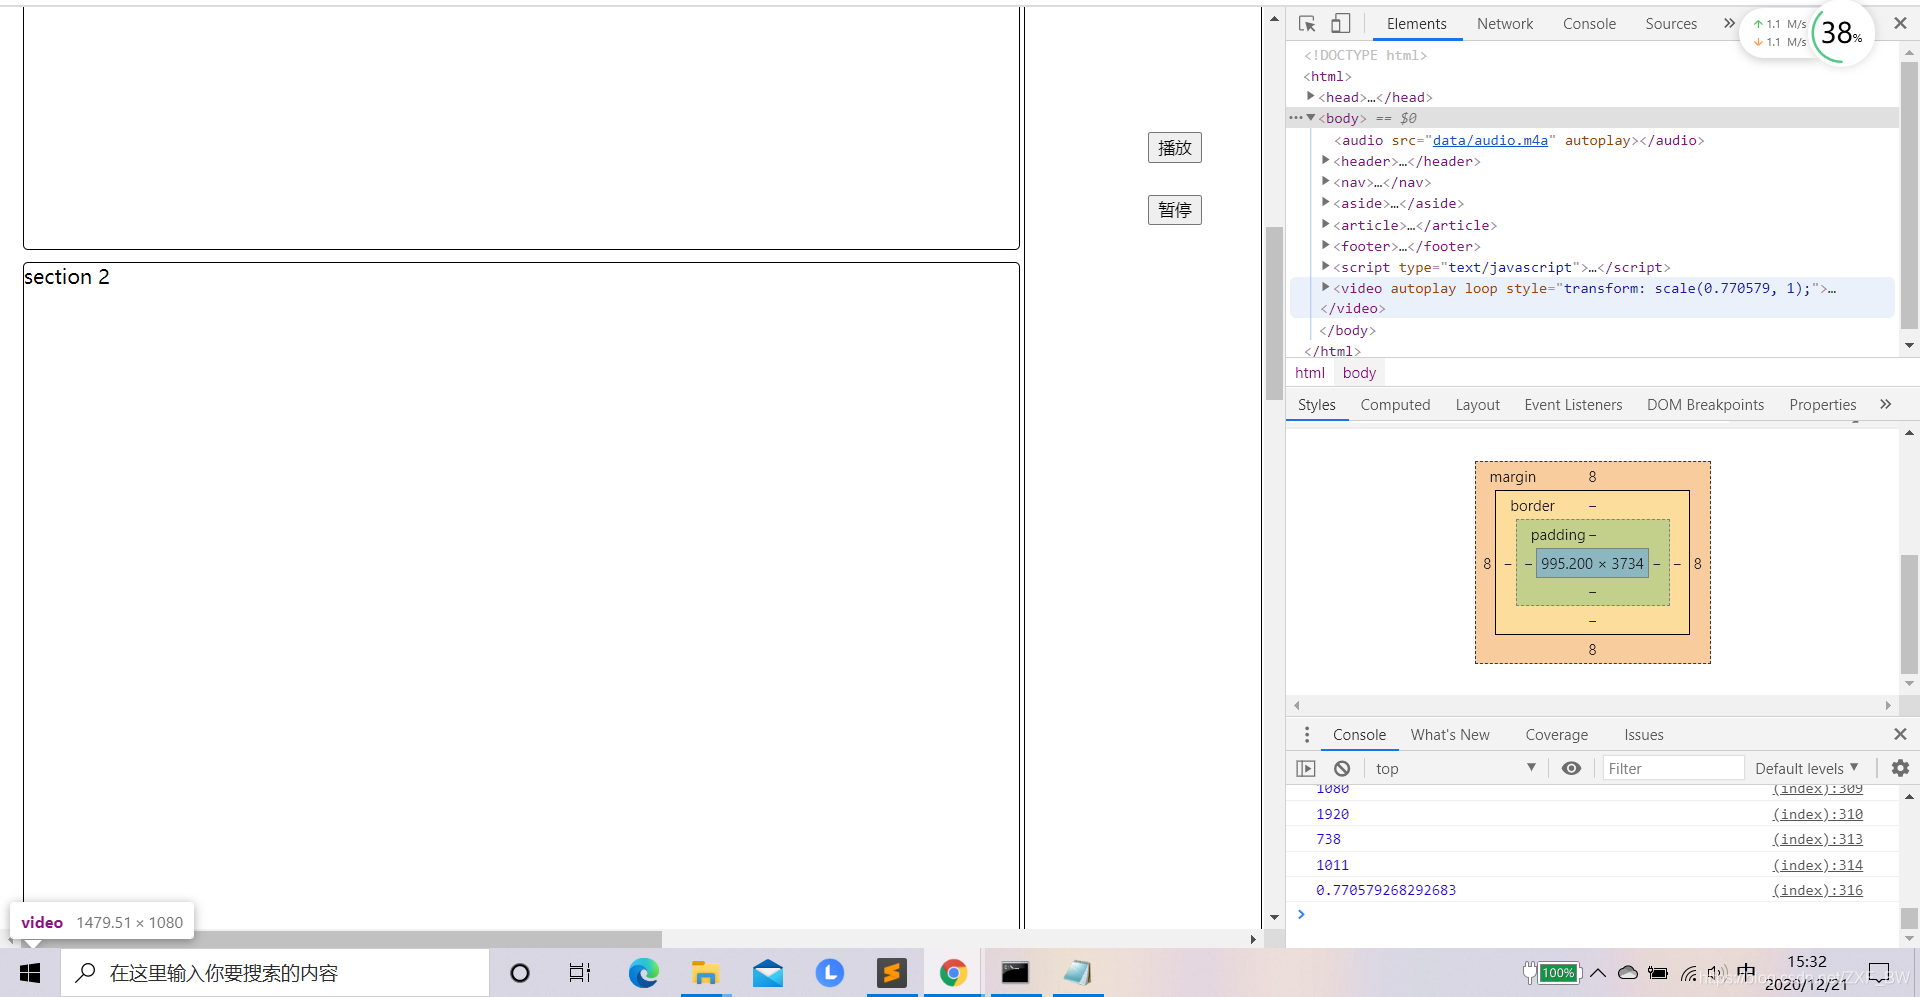Close the DevTools panel
1920x997 pixels.
click(1900, 23)
